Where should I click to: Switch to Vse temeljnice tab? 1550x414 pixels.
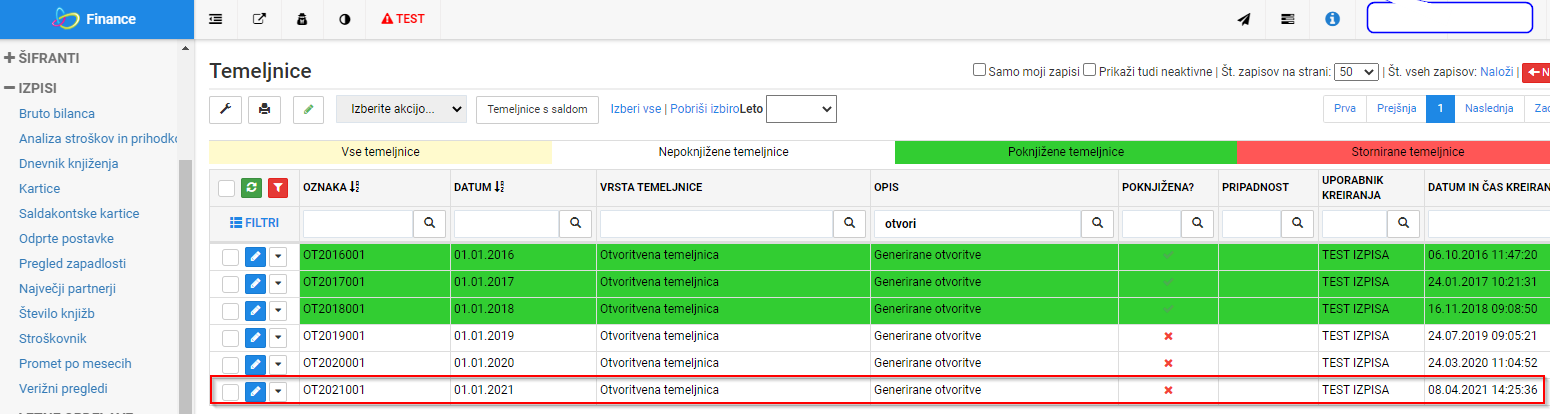[380, 152]
